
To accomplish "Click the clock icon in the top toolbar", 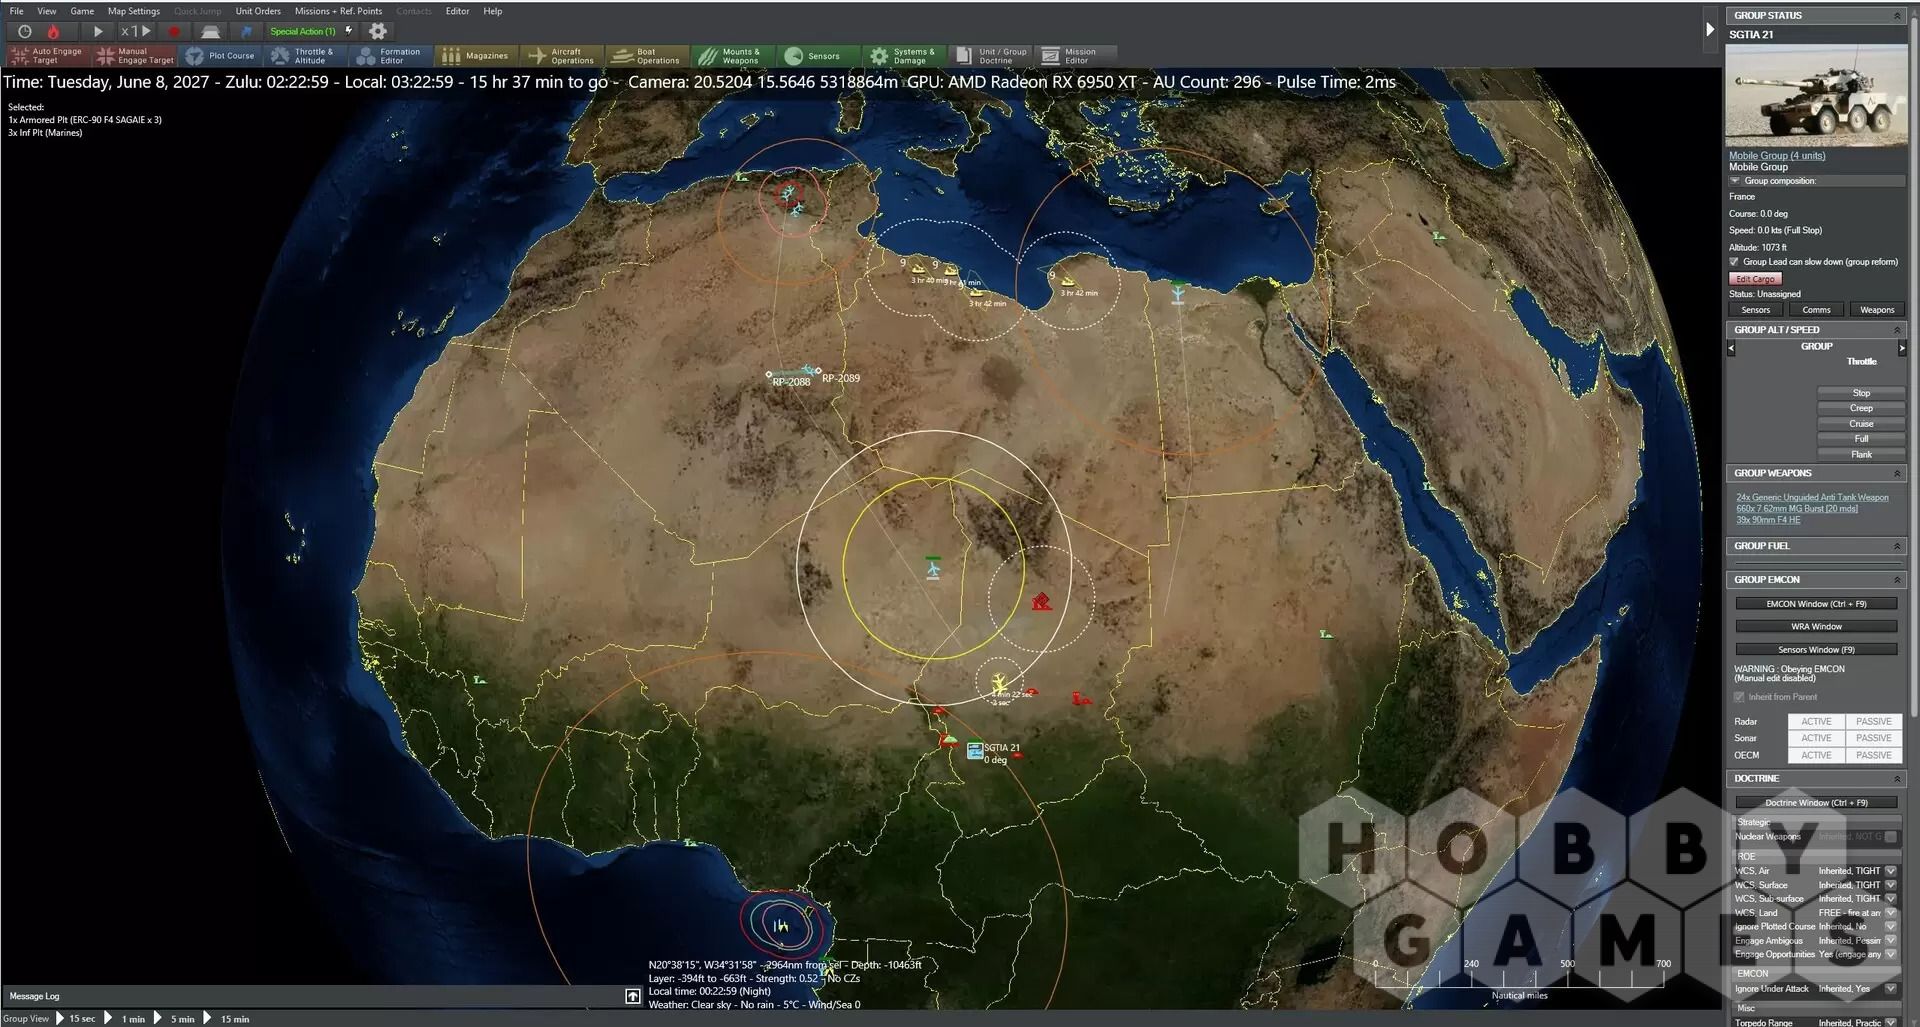I will [25, 32].
